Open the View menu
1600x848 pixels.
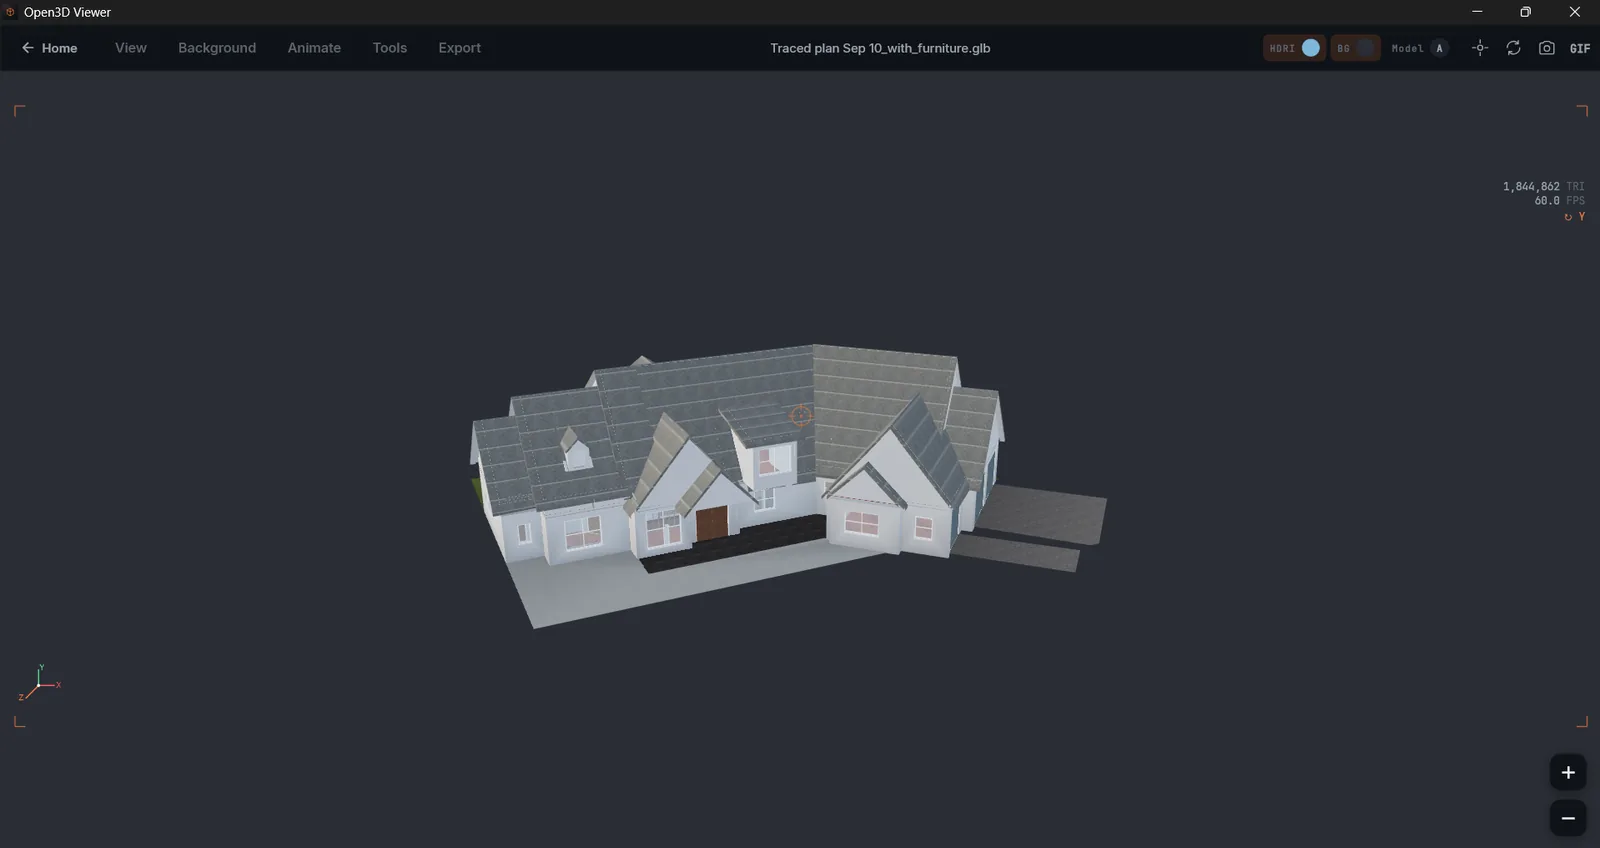pyautogui.click(x=130, y=48)
